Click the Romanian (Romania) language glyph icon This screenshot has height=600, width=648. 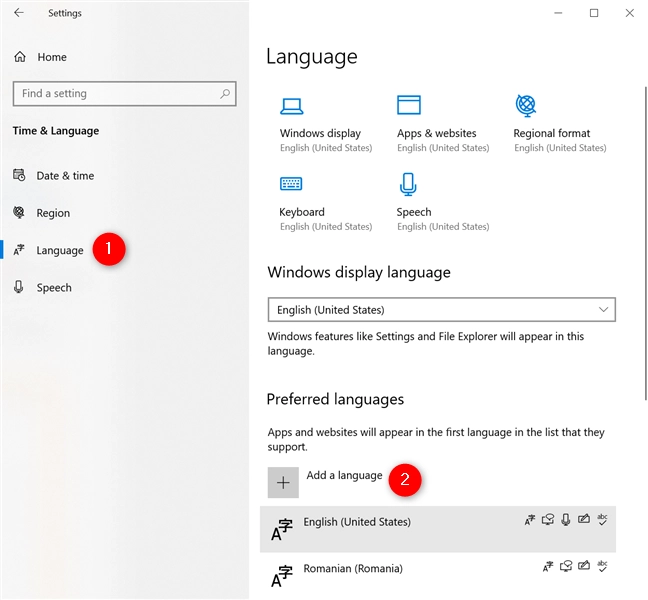pyautogui.click(x=281, y=576)
